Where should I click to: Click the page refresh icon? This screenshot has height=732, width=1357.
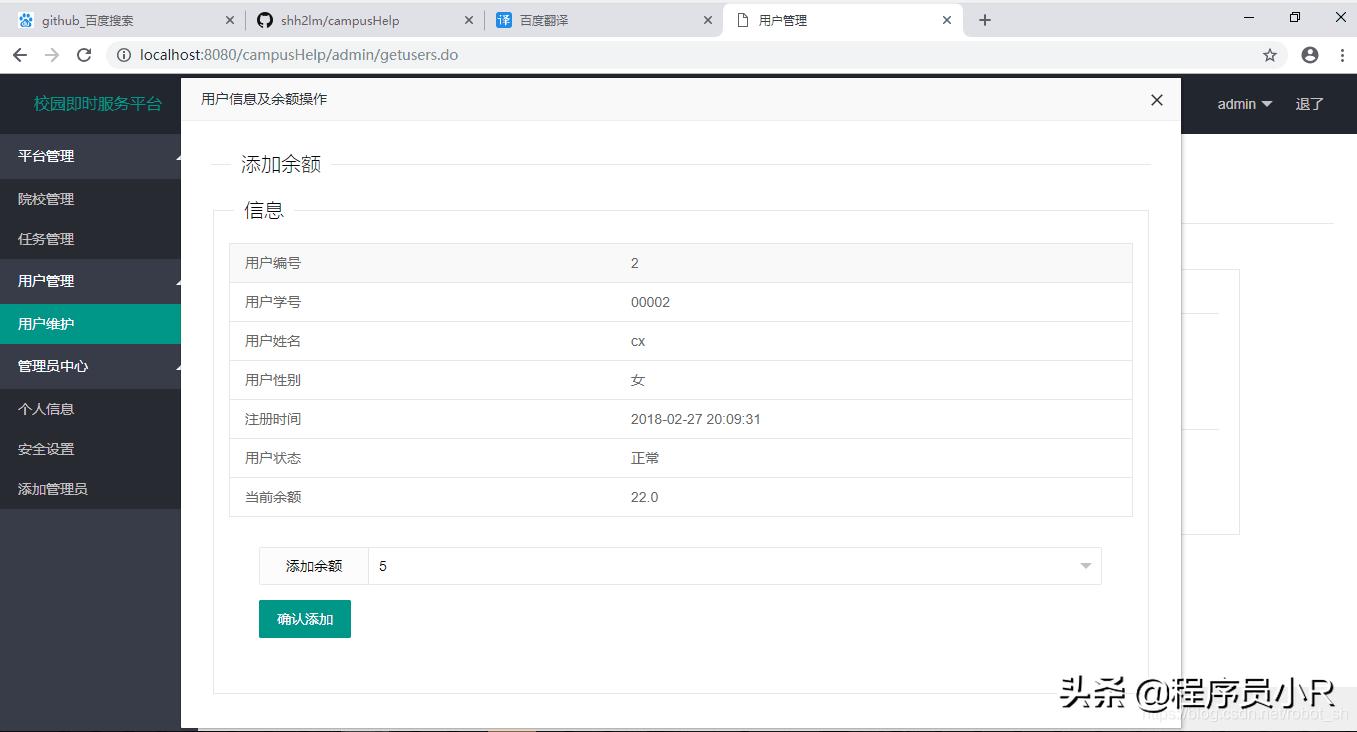84,55
